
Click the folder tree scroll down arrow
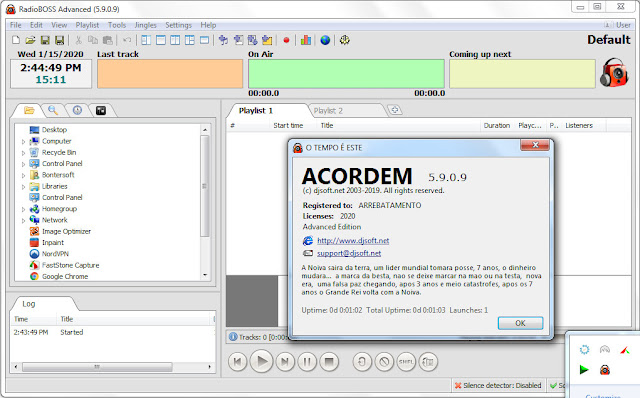click(205, 276)
